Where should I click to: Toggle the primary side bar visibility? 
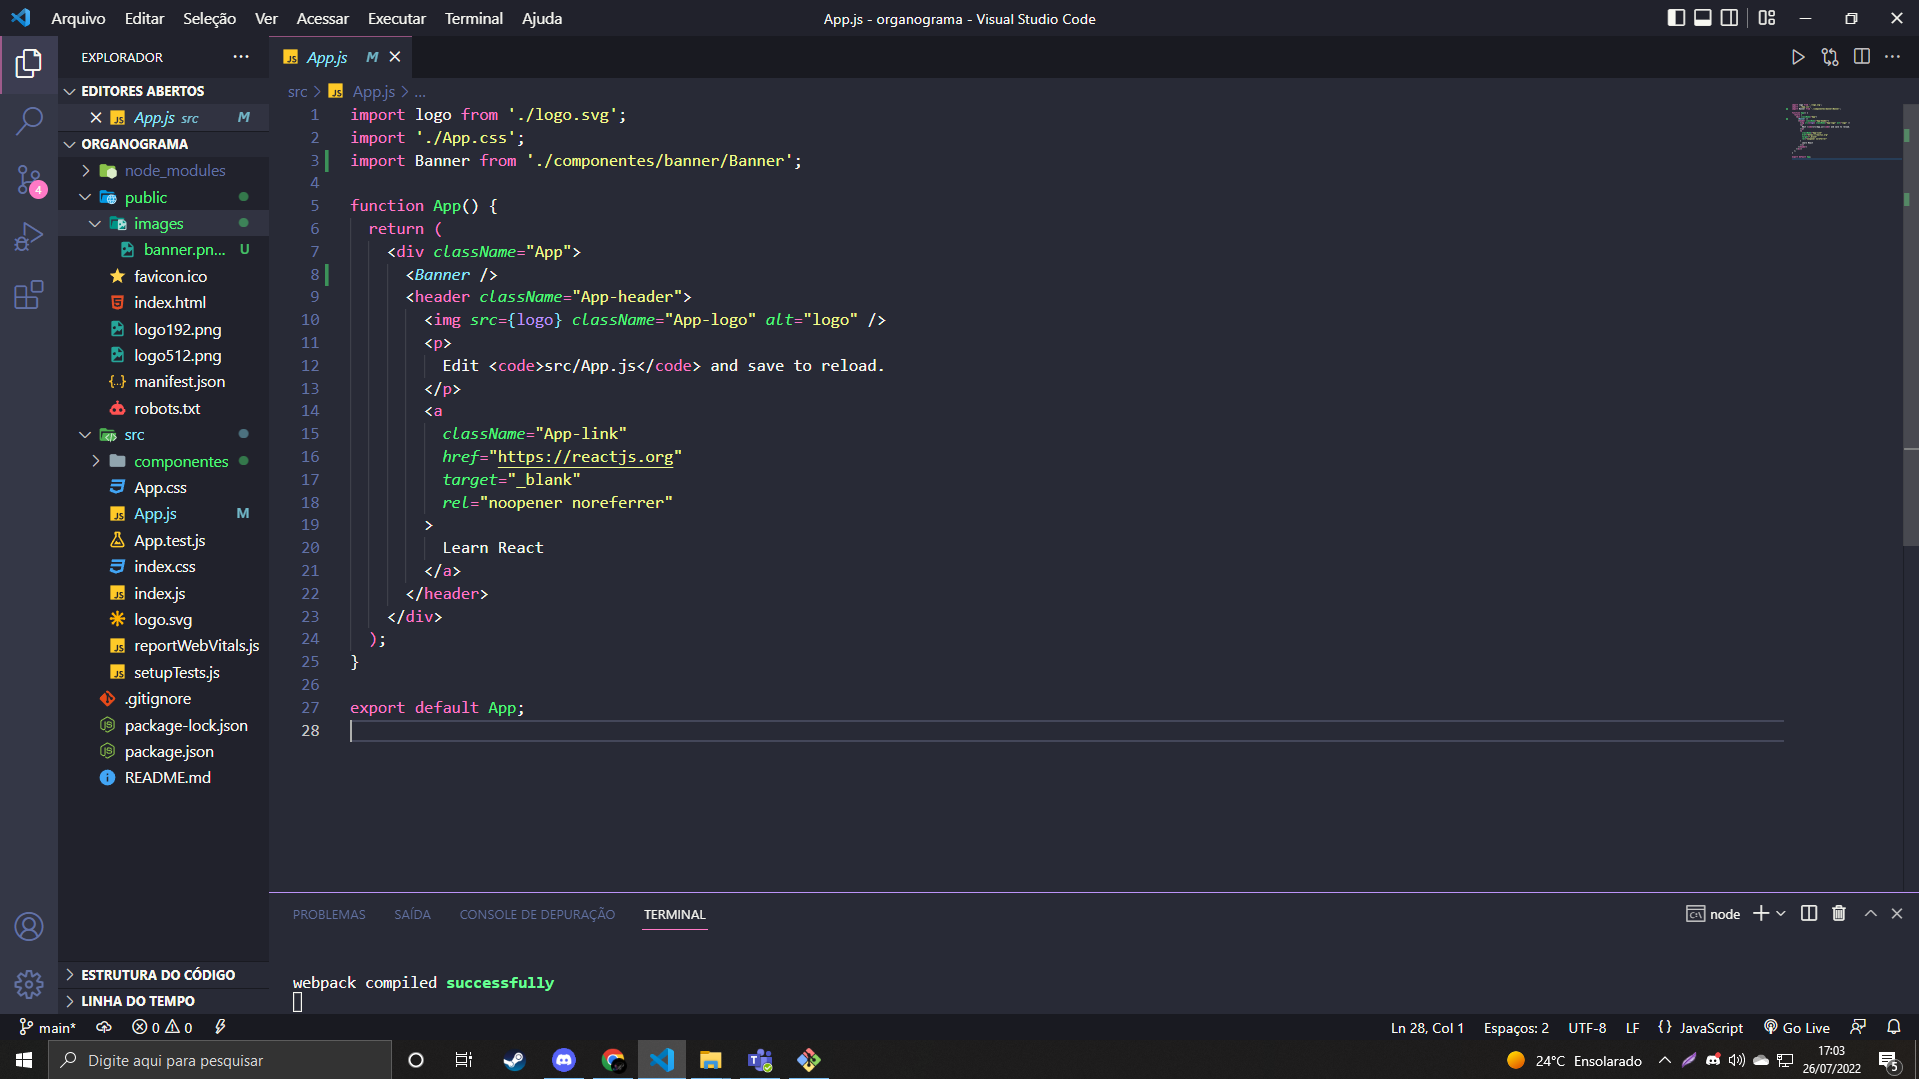coord(1676,18)
